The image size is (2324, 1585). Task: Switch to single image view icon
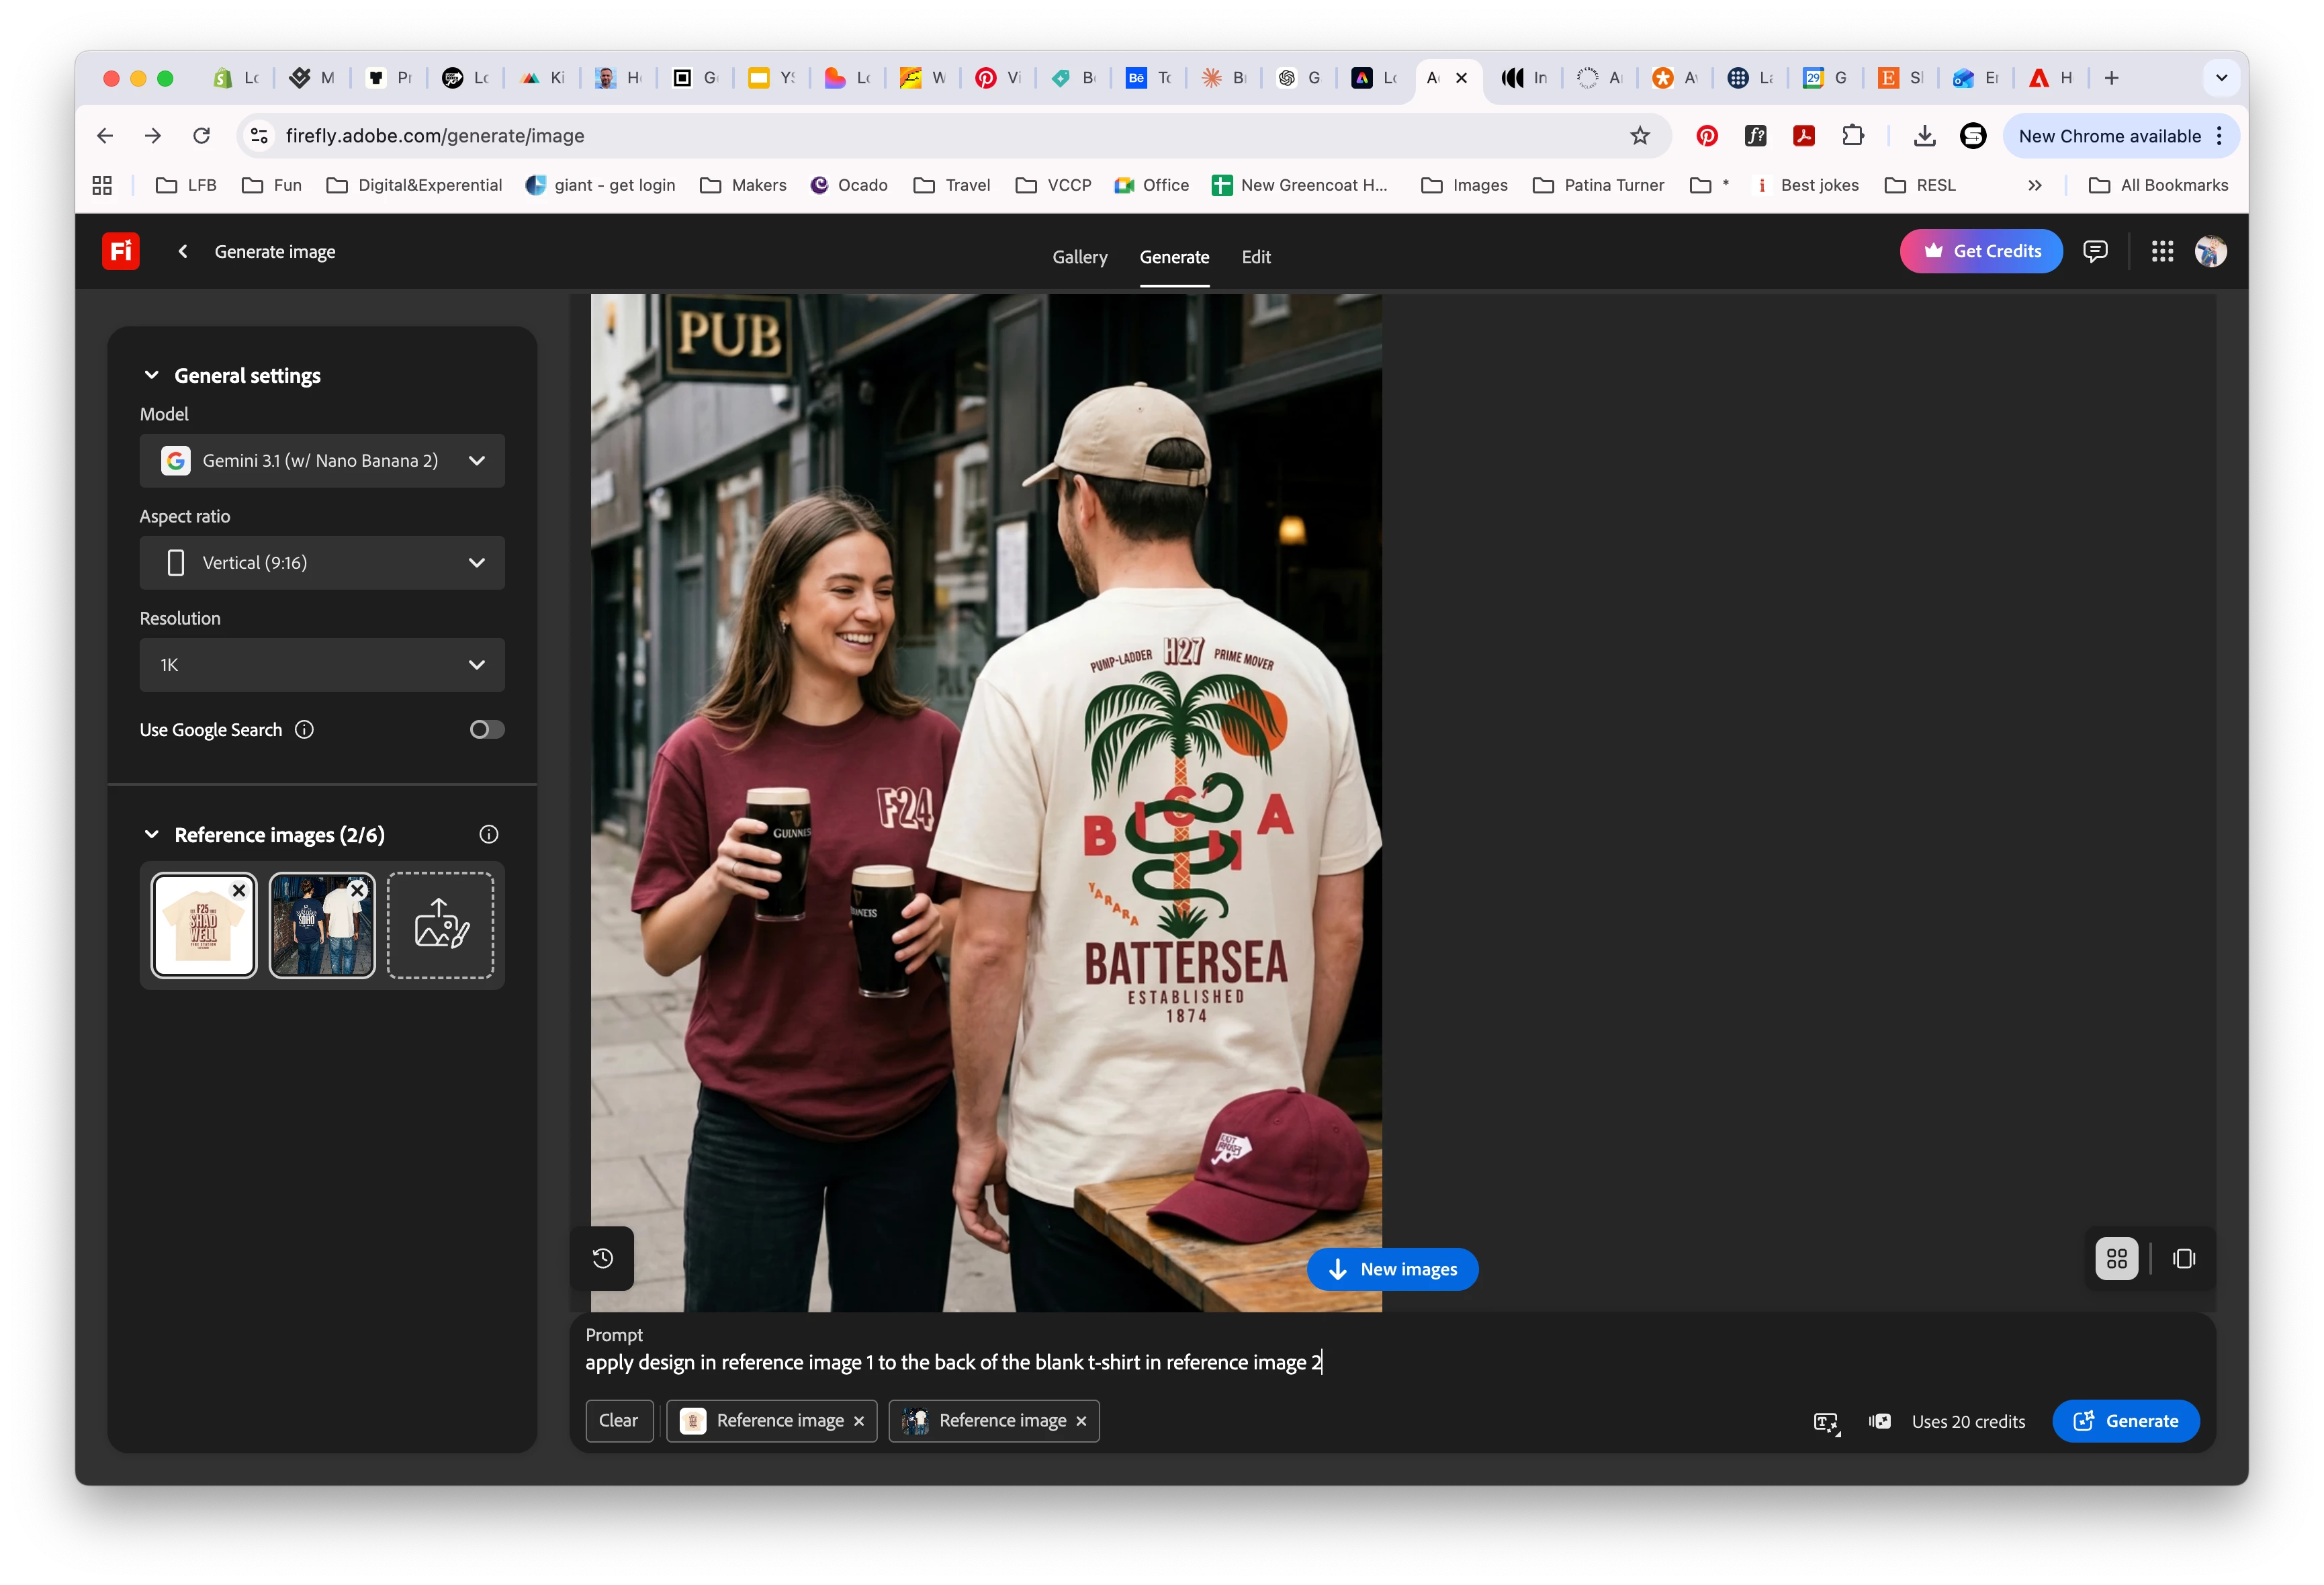(x=2184, y=1258)
